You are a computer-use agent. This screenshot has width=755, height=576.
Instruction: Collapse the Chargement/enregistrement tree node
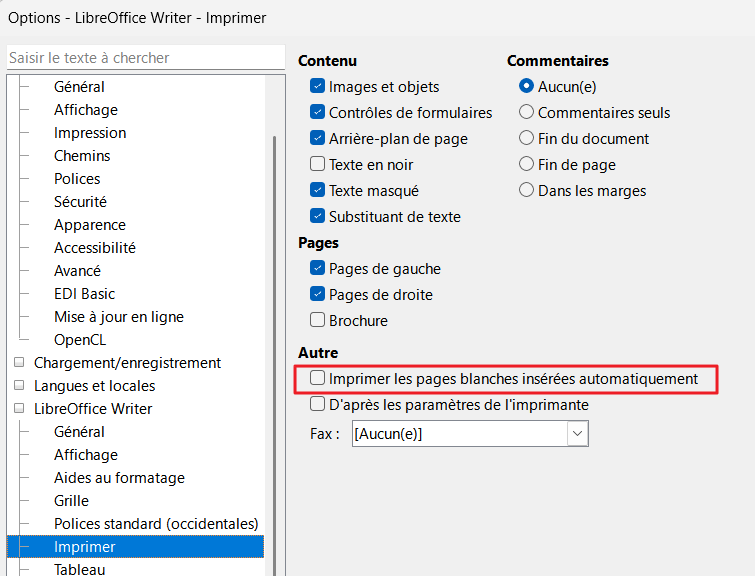19,362
